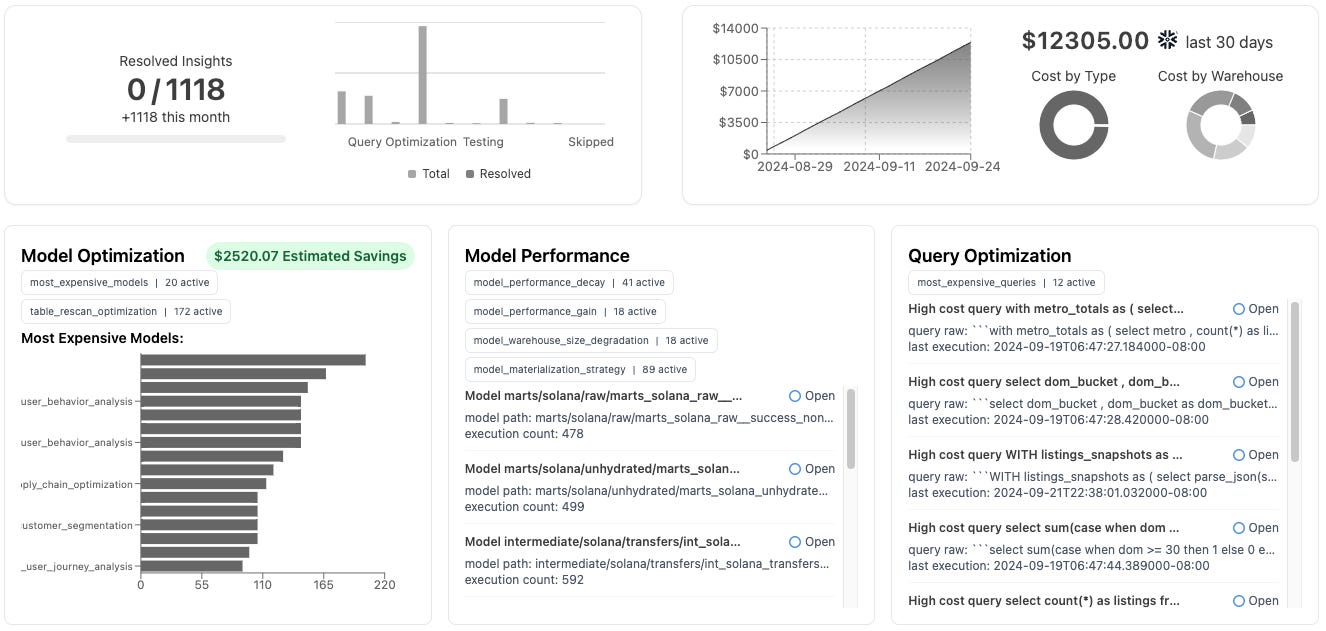Open High cost query select sum(case title
This screenshot has width=1326, height=631.
pos(1044,528)
